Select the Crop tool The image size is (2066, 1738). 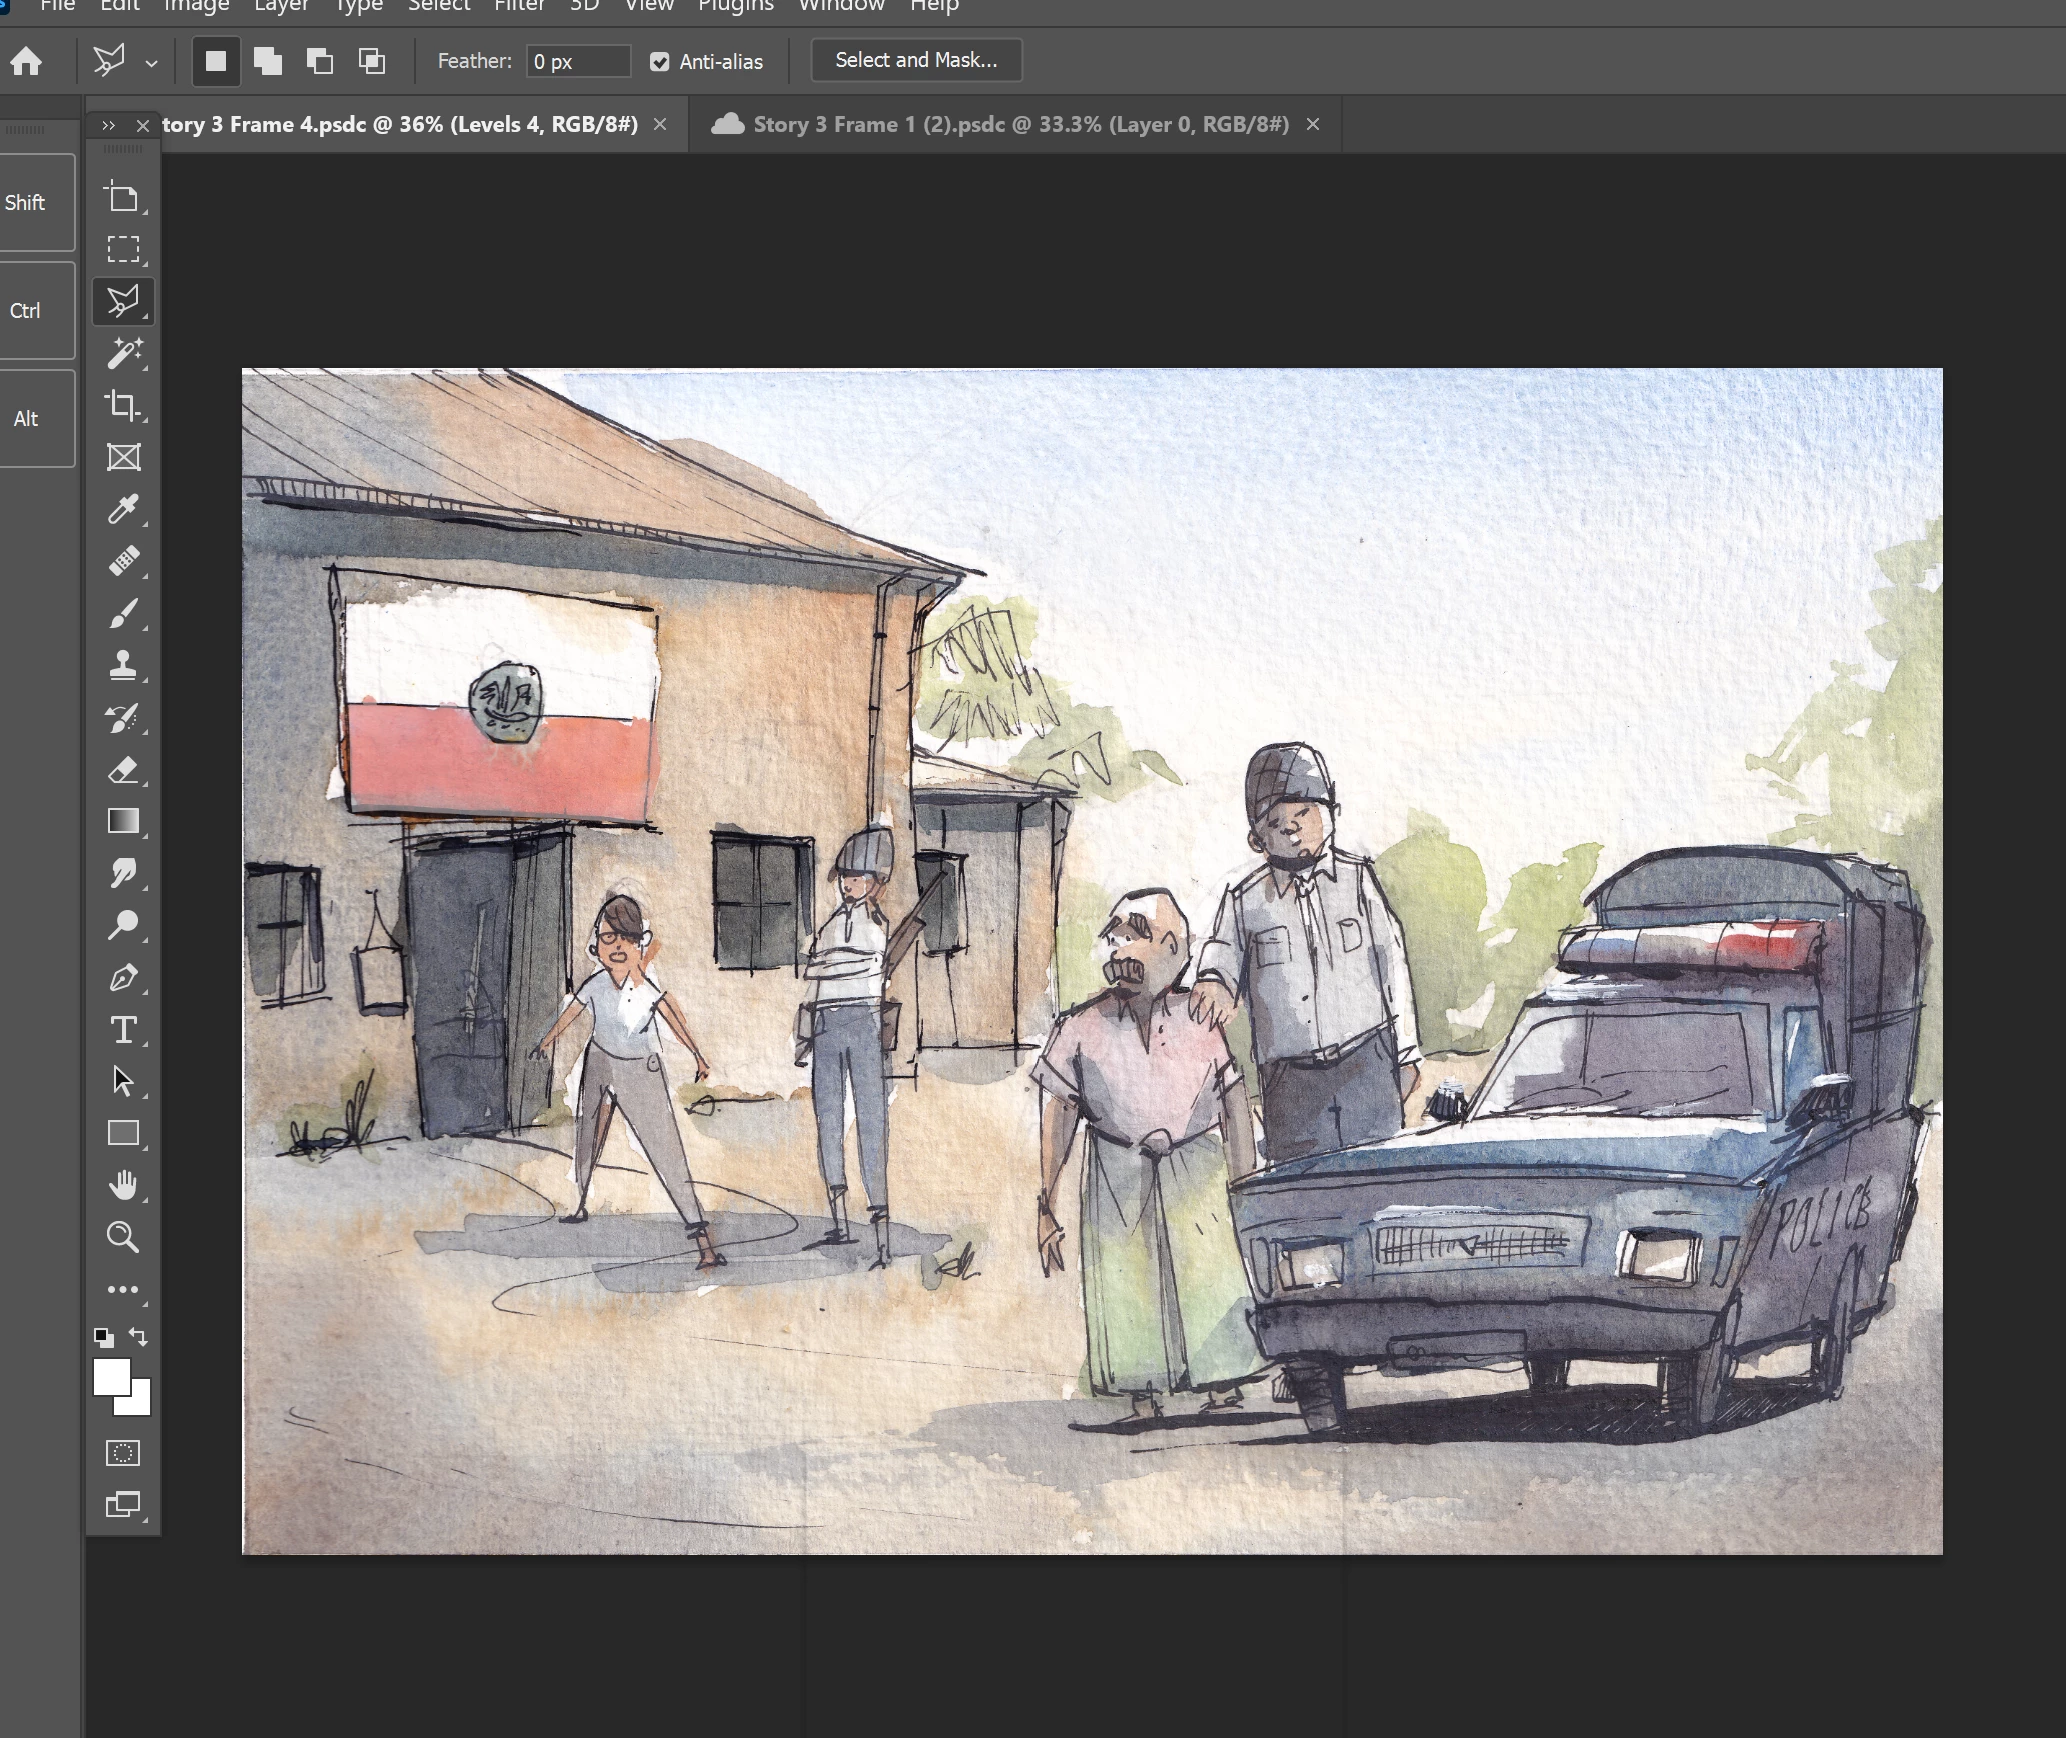[x=124, y=405]
